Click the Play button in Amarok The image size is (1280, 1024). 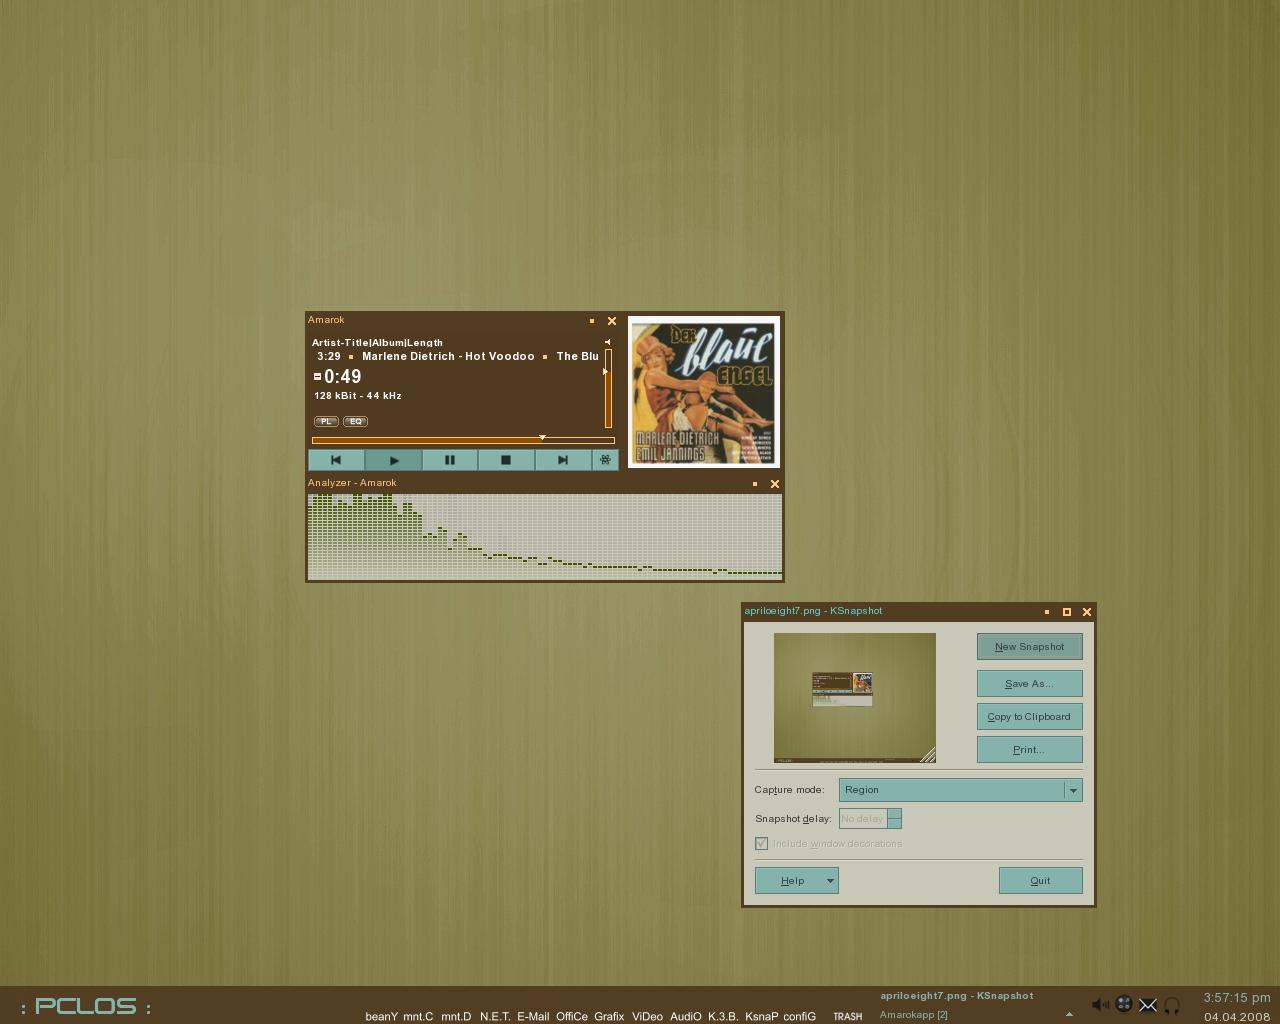point(393,460)
